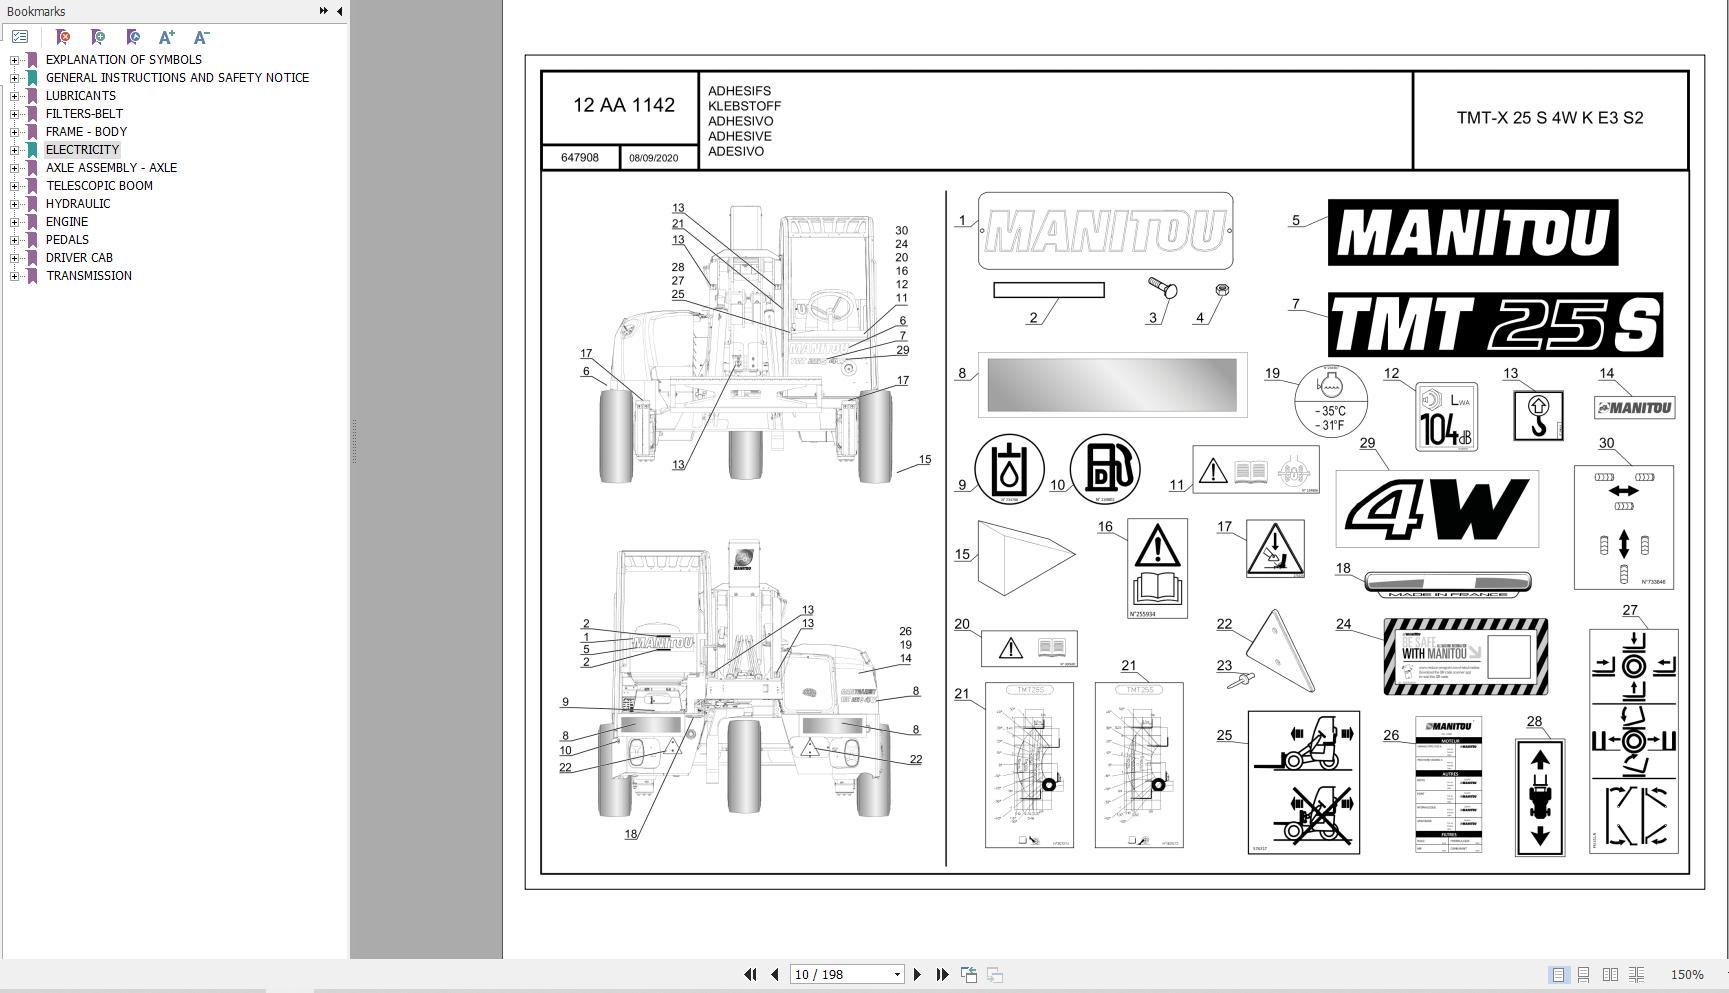Viewport: 1729px width, 993px height.
Task: Expand GENERAL INSTRUCTIONS AND SAFETY NOTICE node
Action: [x=15, y=77]
